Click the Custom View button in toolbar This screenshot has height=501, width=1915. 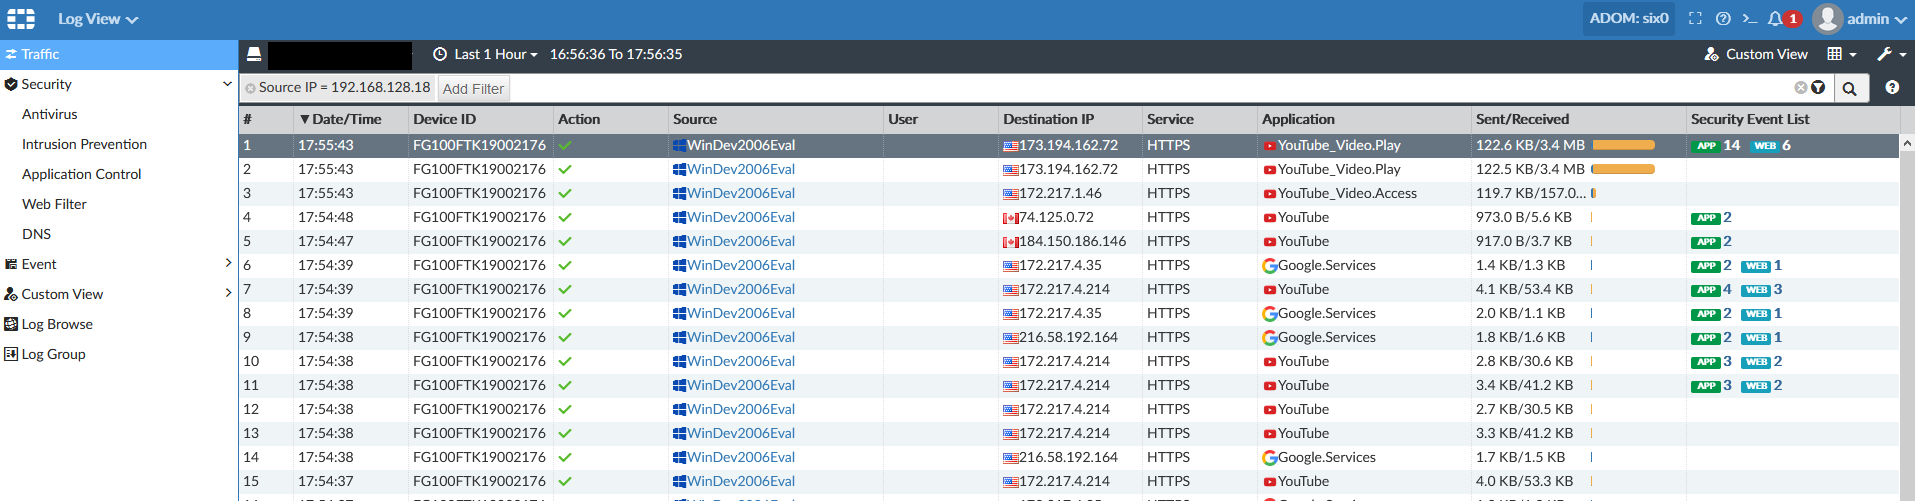click(x=1756, y=54)
